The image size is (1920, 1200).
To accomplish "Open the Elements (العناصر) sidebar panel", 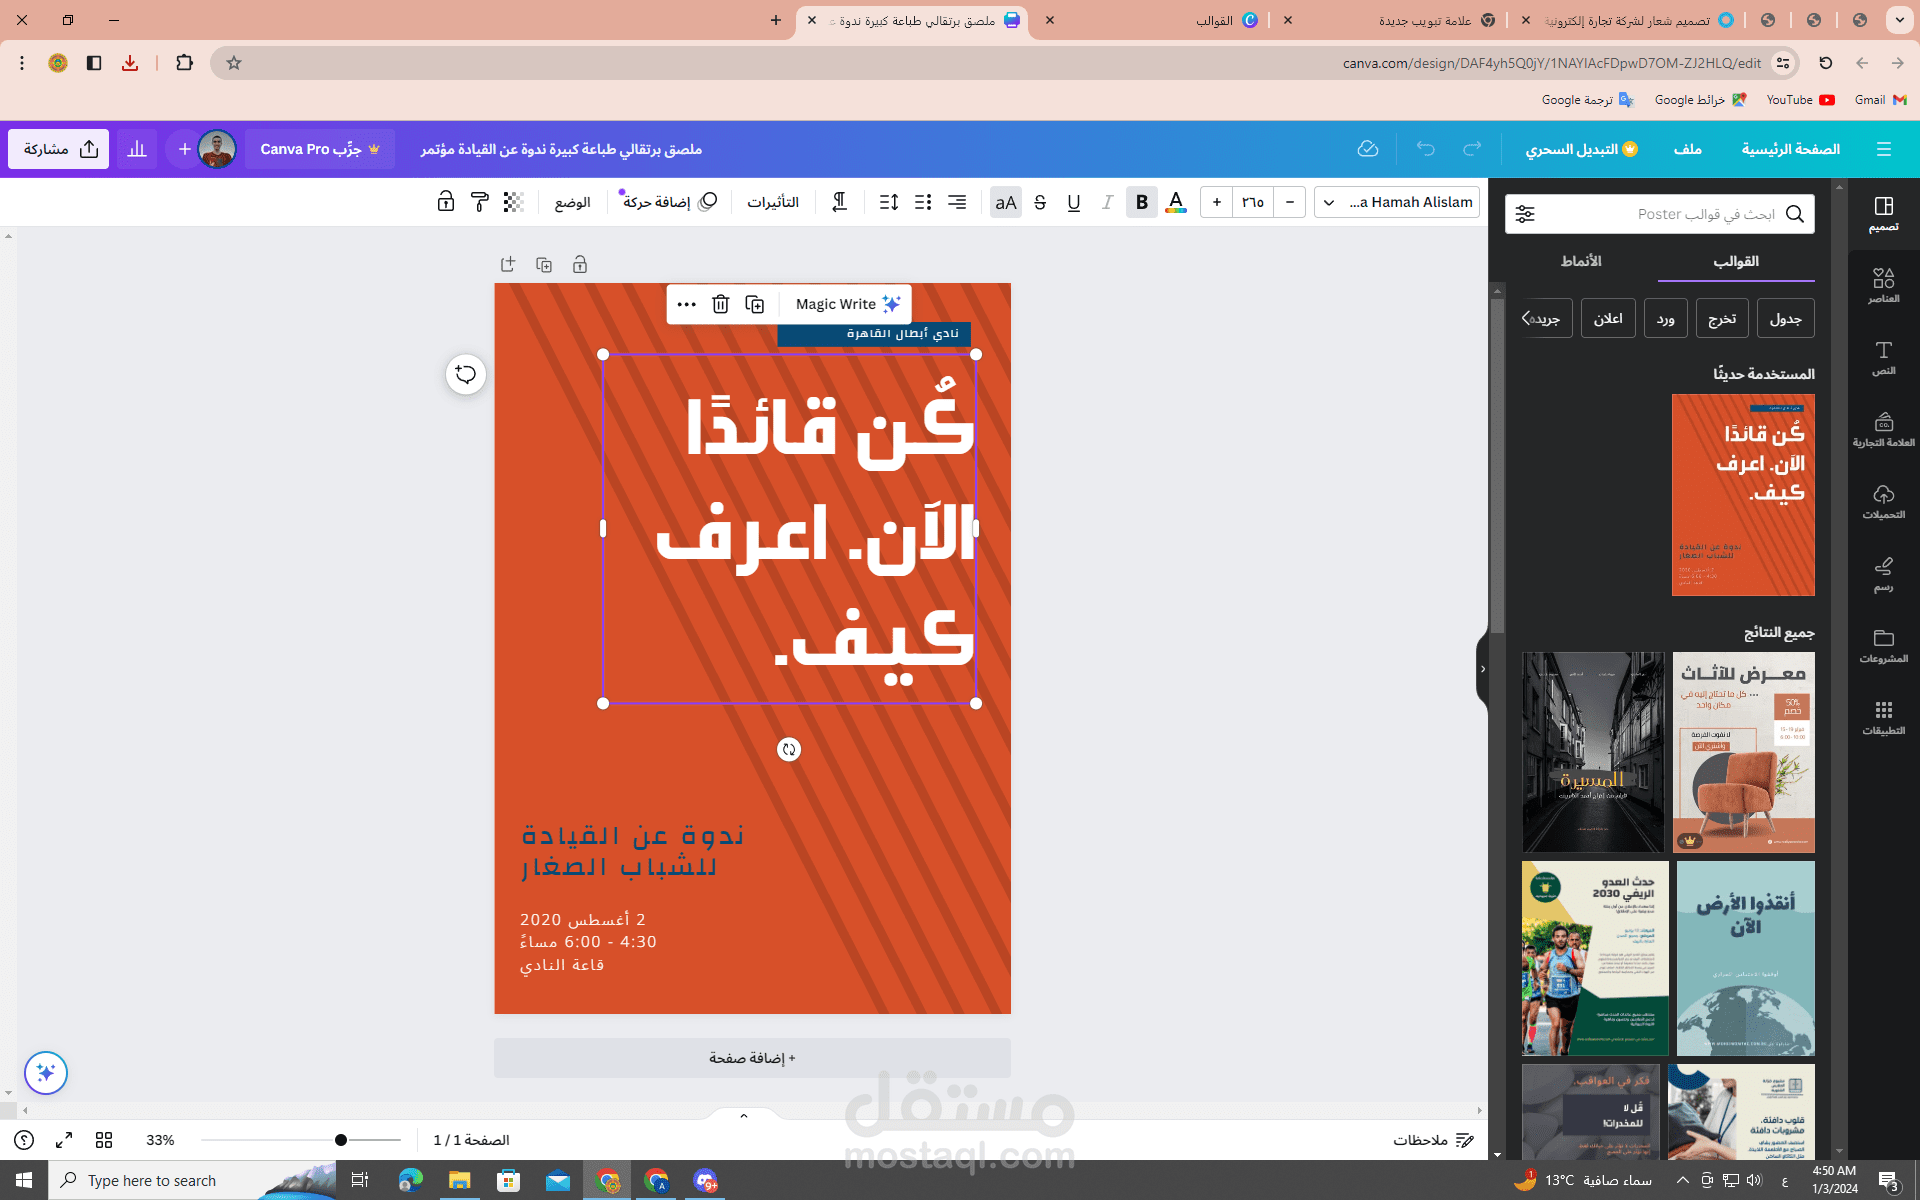I will (1883, 286).
